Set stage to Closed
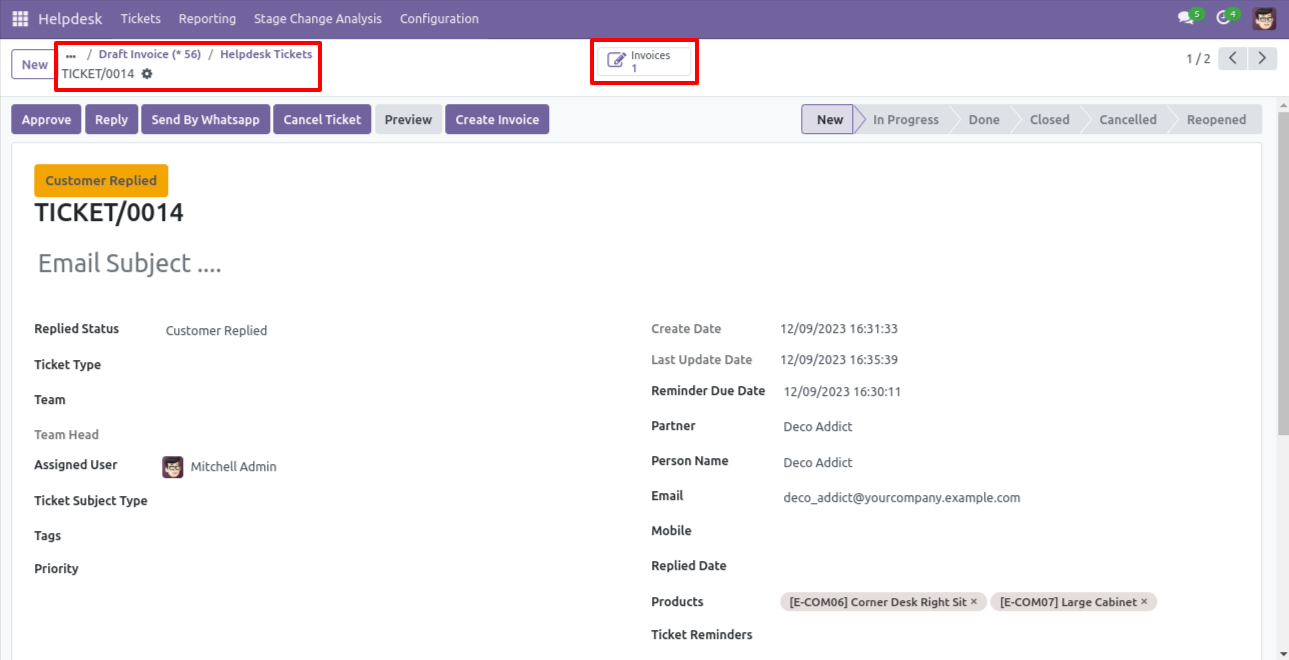Image resolution: width=1289 pixels, height=660 pixels. [1049, 120]
